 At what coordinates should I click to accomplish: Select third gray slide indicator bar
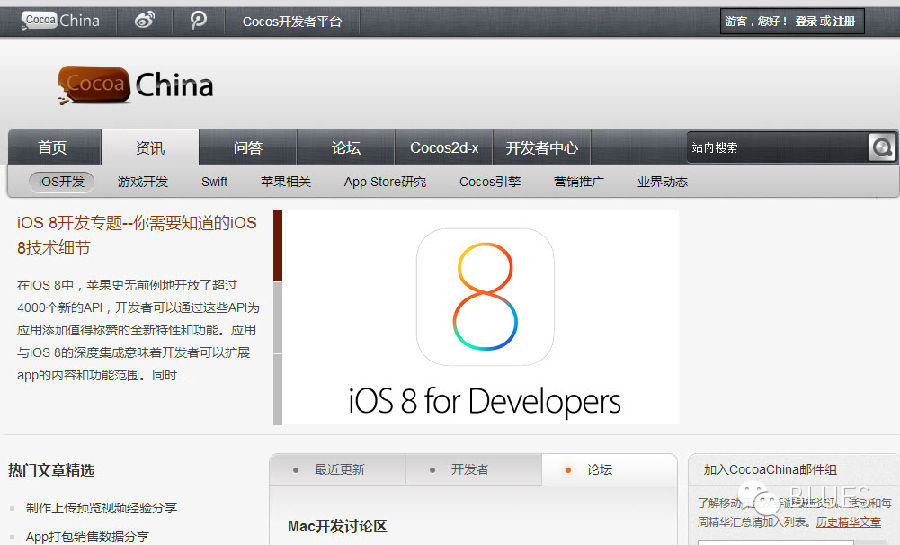point(277,389)
